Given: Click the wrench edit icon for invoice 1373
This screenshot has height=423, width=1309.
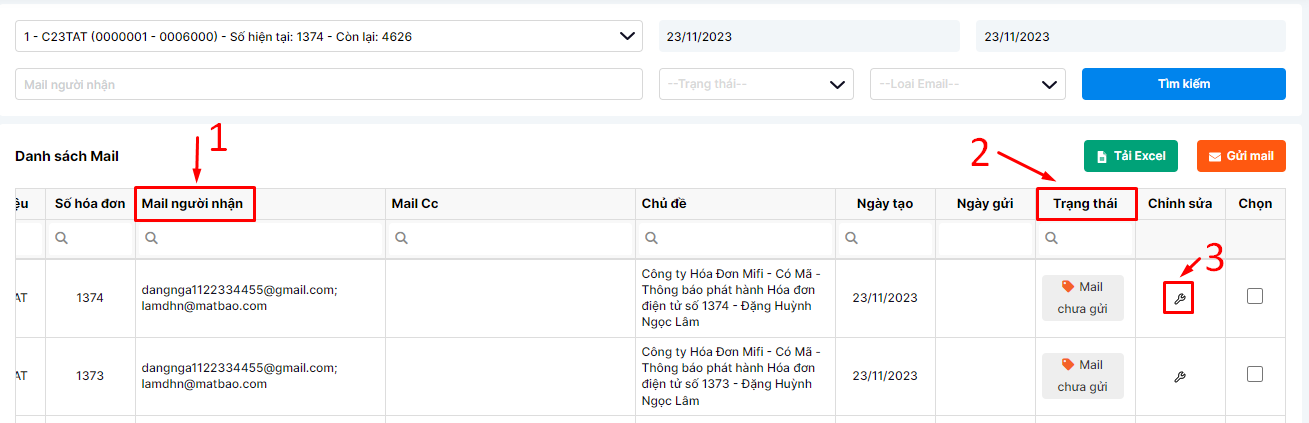Looking at the screenshot, I should tap(1179, 377).
